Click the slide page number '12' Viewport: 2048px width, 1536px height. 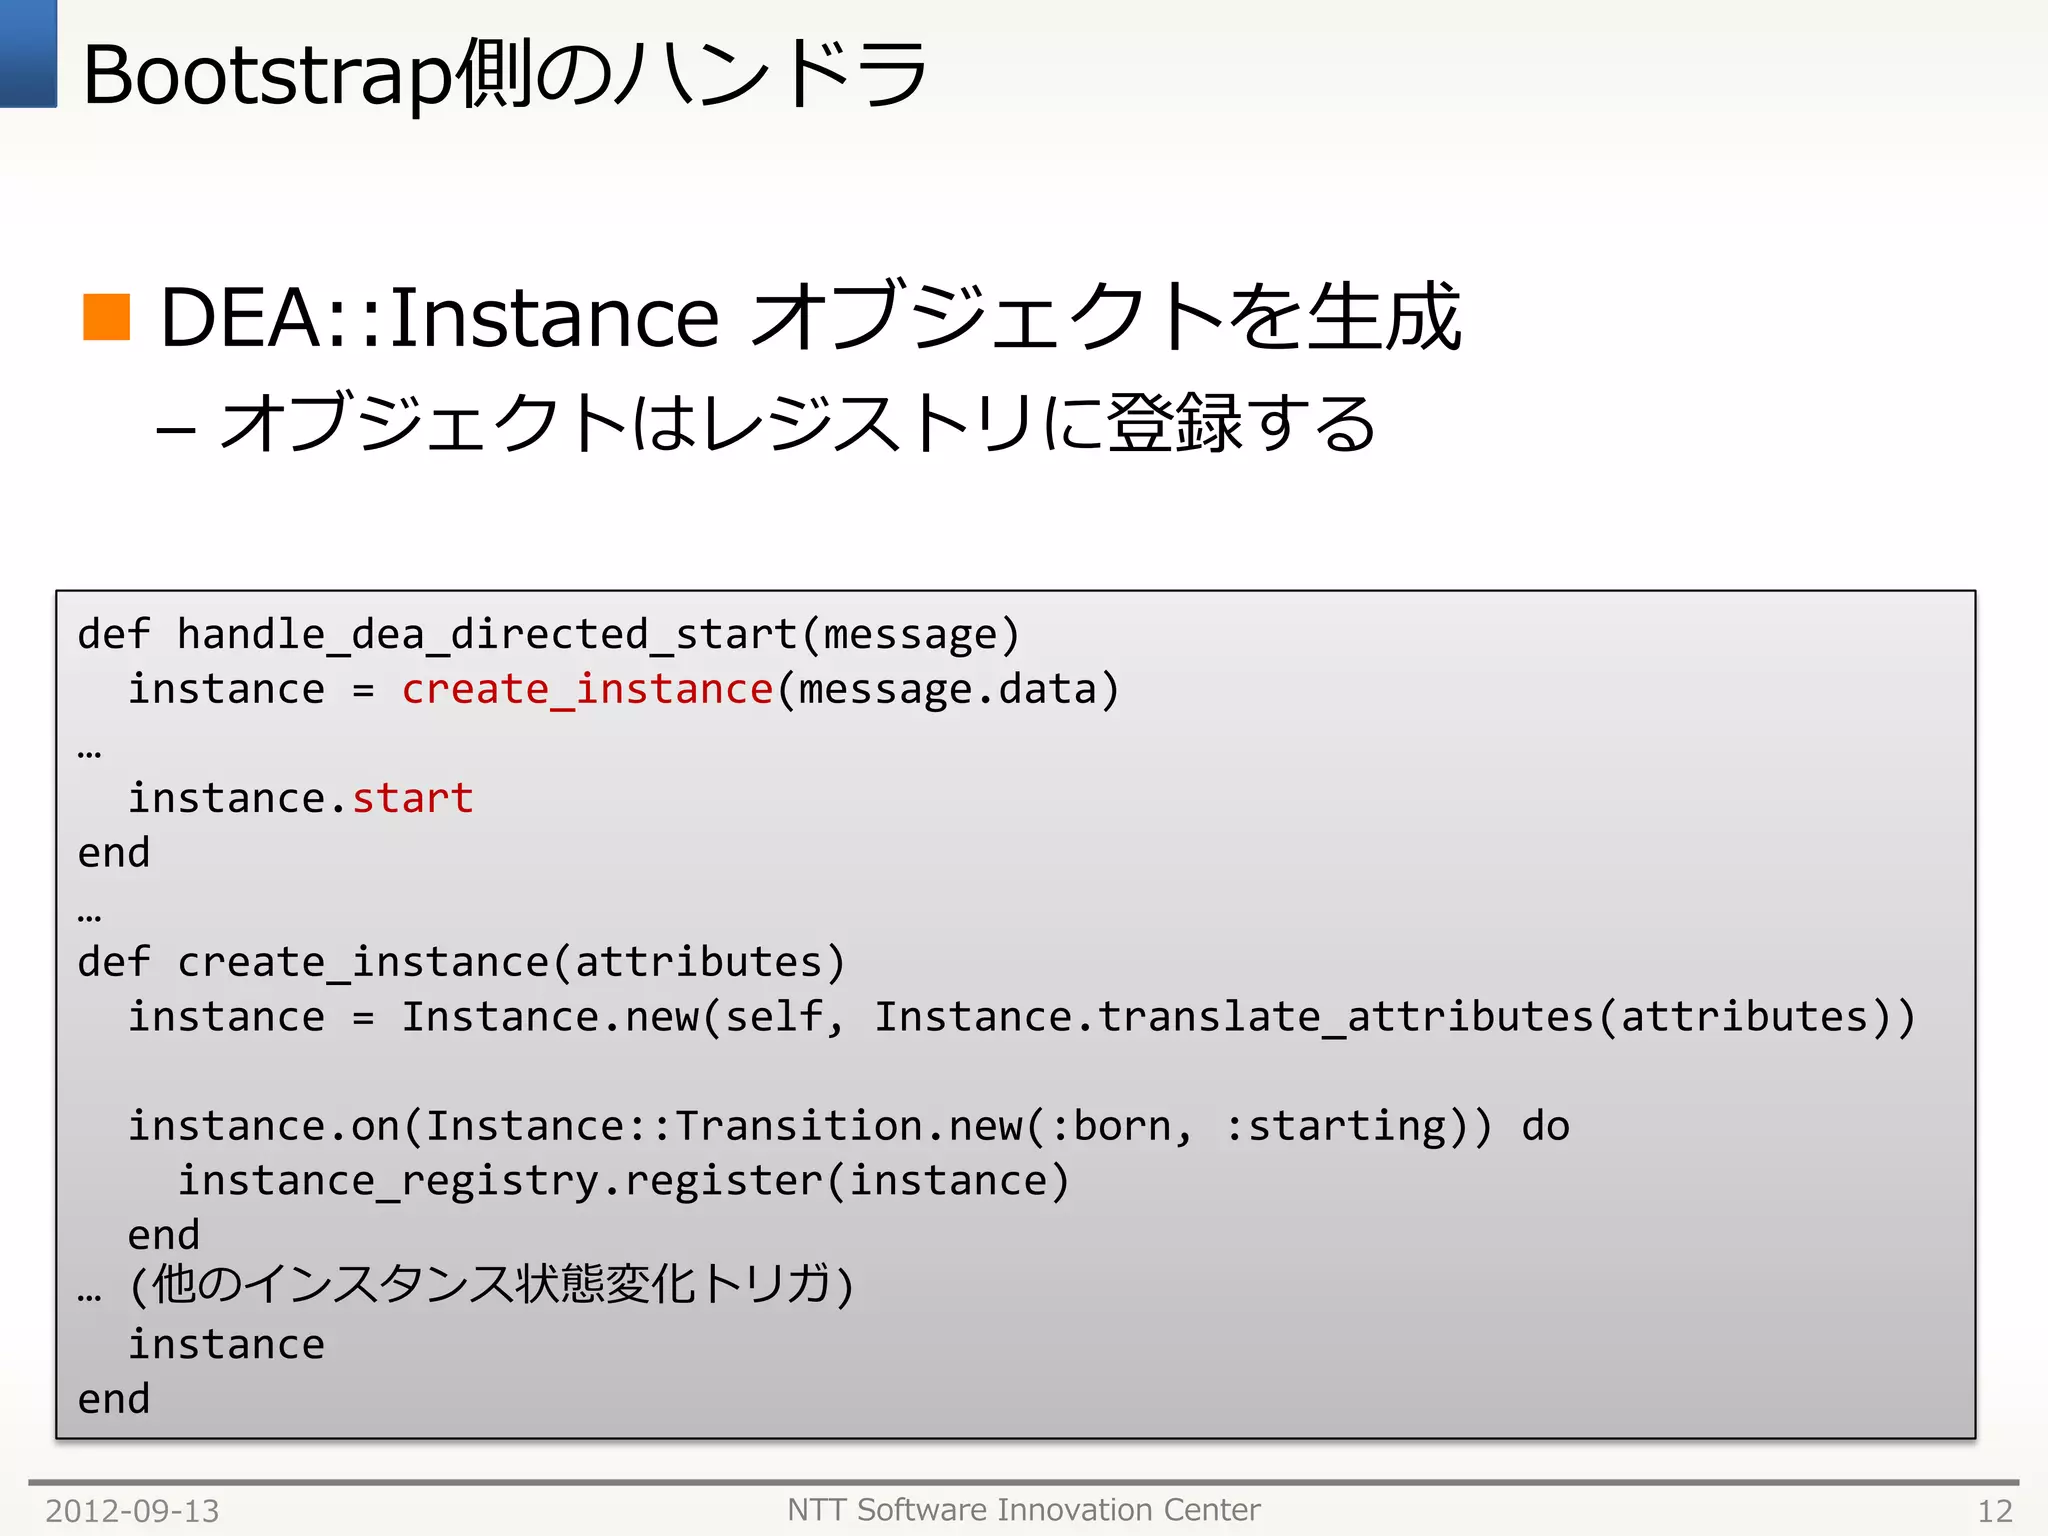pos(1995,1511)
